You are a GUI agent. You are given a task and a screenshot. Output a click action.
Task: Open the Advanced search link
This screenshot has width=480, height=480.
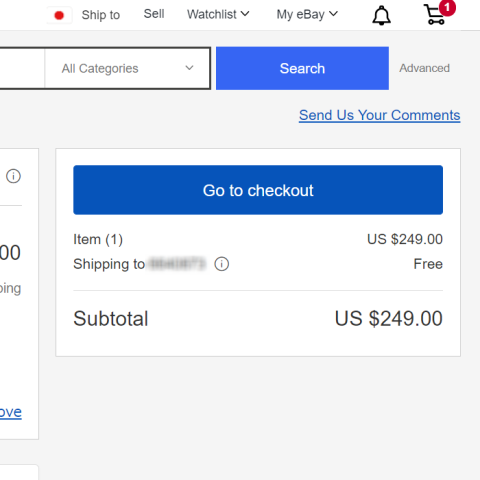point(424,68)
